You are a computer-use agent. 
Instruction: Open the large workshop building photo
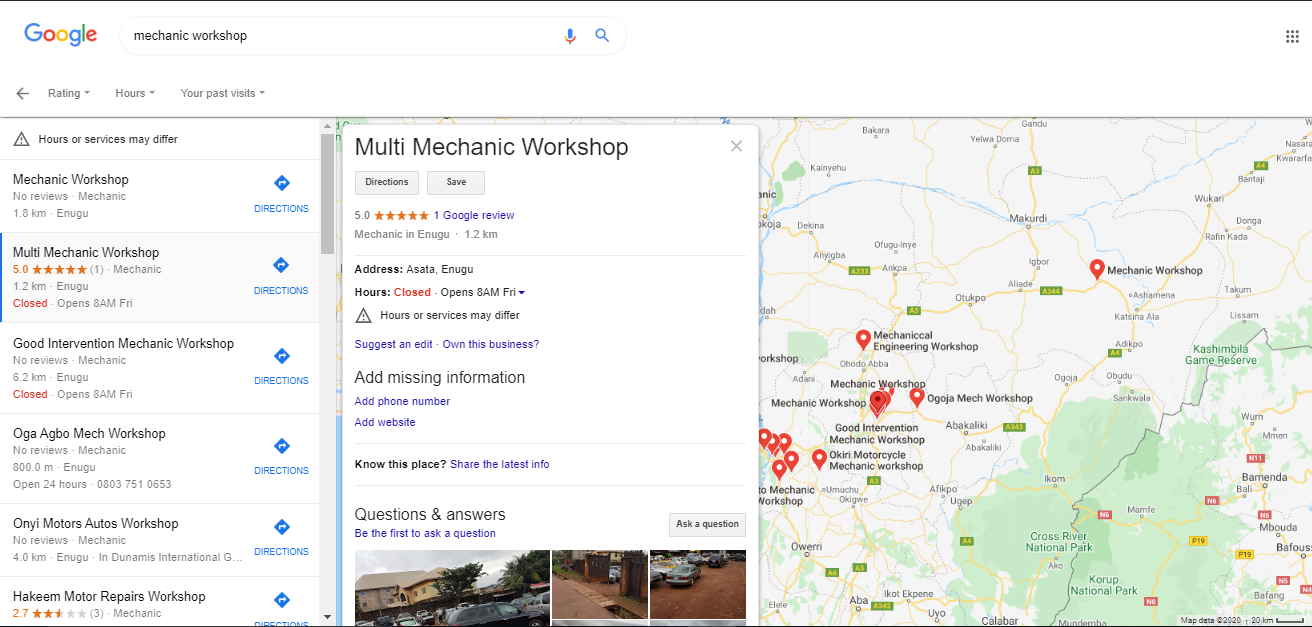coord(452,588)
